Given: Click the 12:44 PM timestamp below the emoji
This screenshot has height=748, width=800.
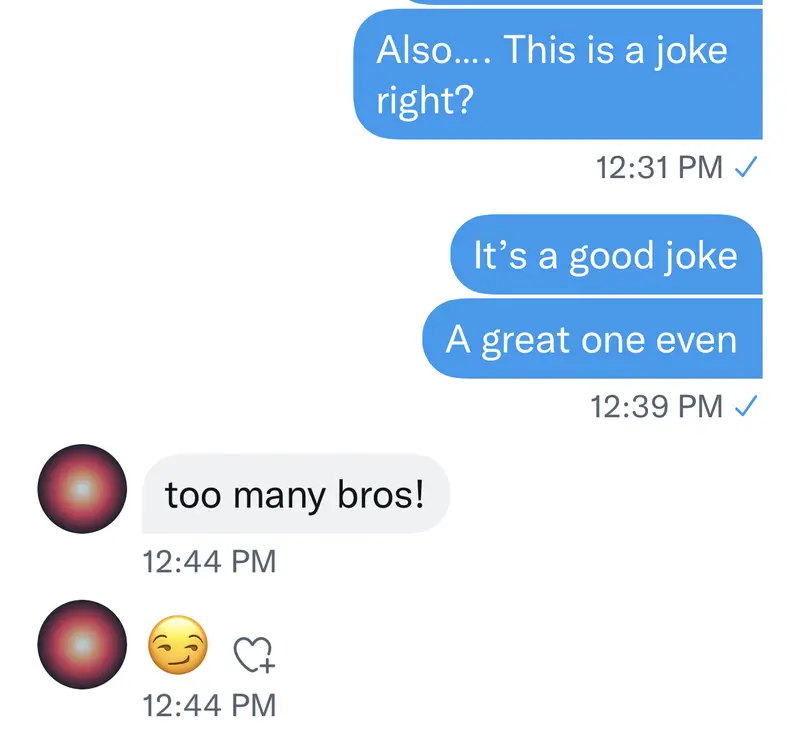Looking at the screenshot, I should tap(210, 705).
